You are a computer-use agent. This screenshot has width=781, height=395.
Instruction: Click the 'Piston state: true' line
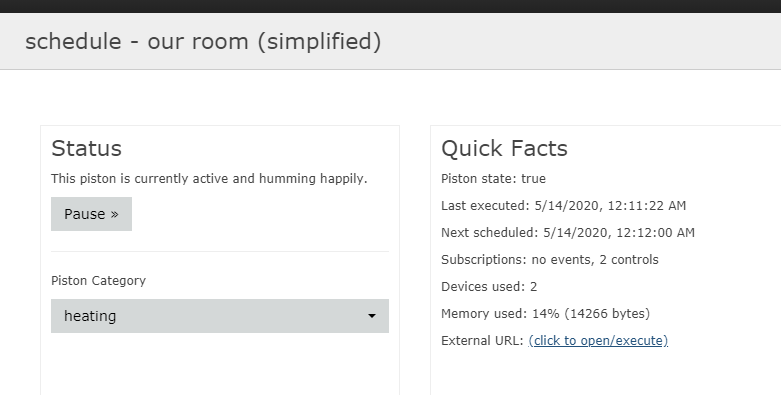tap(493, 179)
